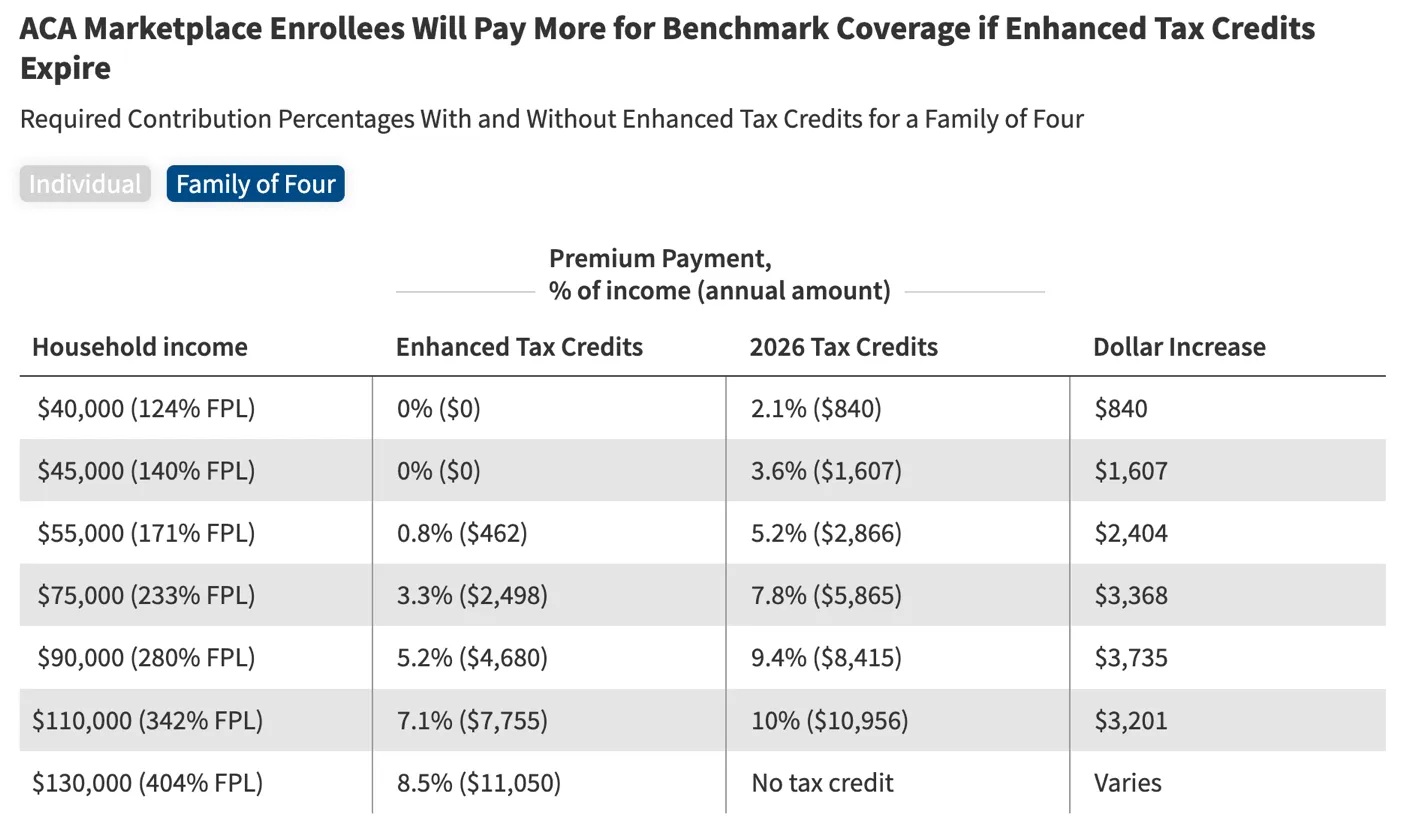Click the 'Varies' dollar increase cell

pos(1127,782)
